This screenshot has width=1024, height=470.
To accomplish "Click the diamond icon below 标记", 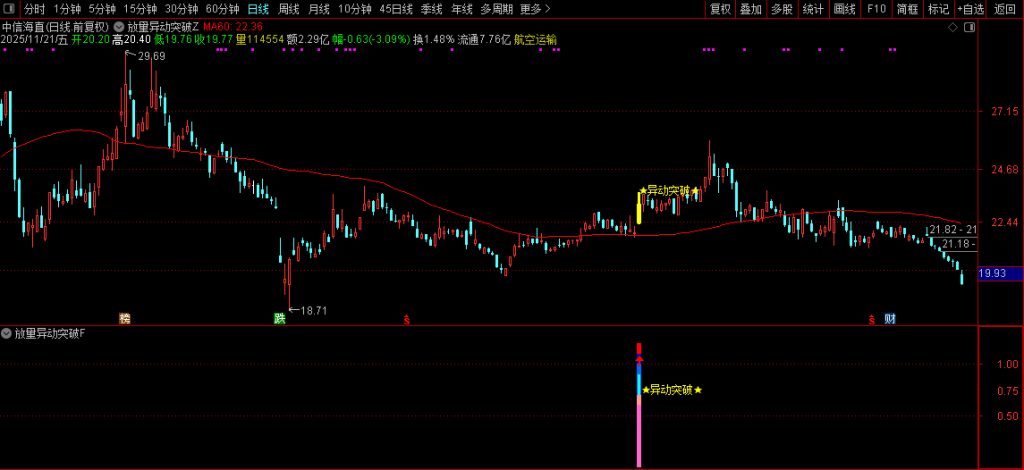I will [x=951, y=26].
